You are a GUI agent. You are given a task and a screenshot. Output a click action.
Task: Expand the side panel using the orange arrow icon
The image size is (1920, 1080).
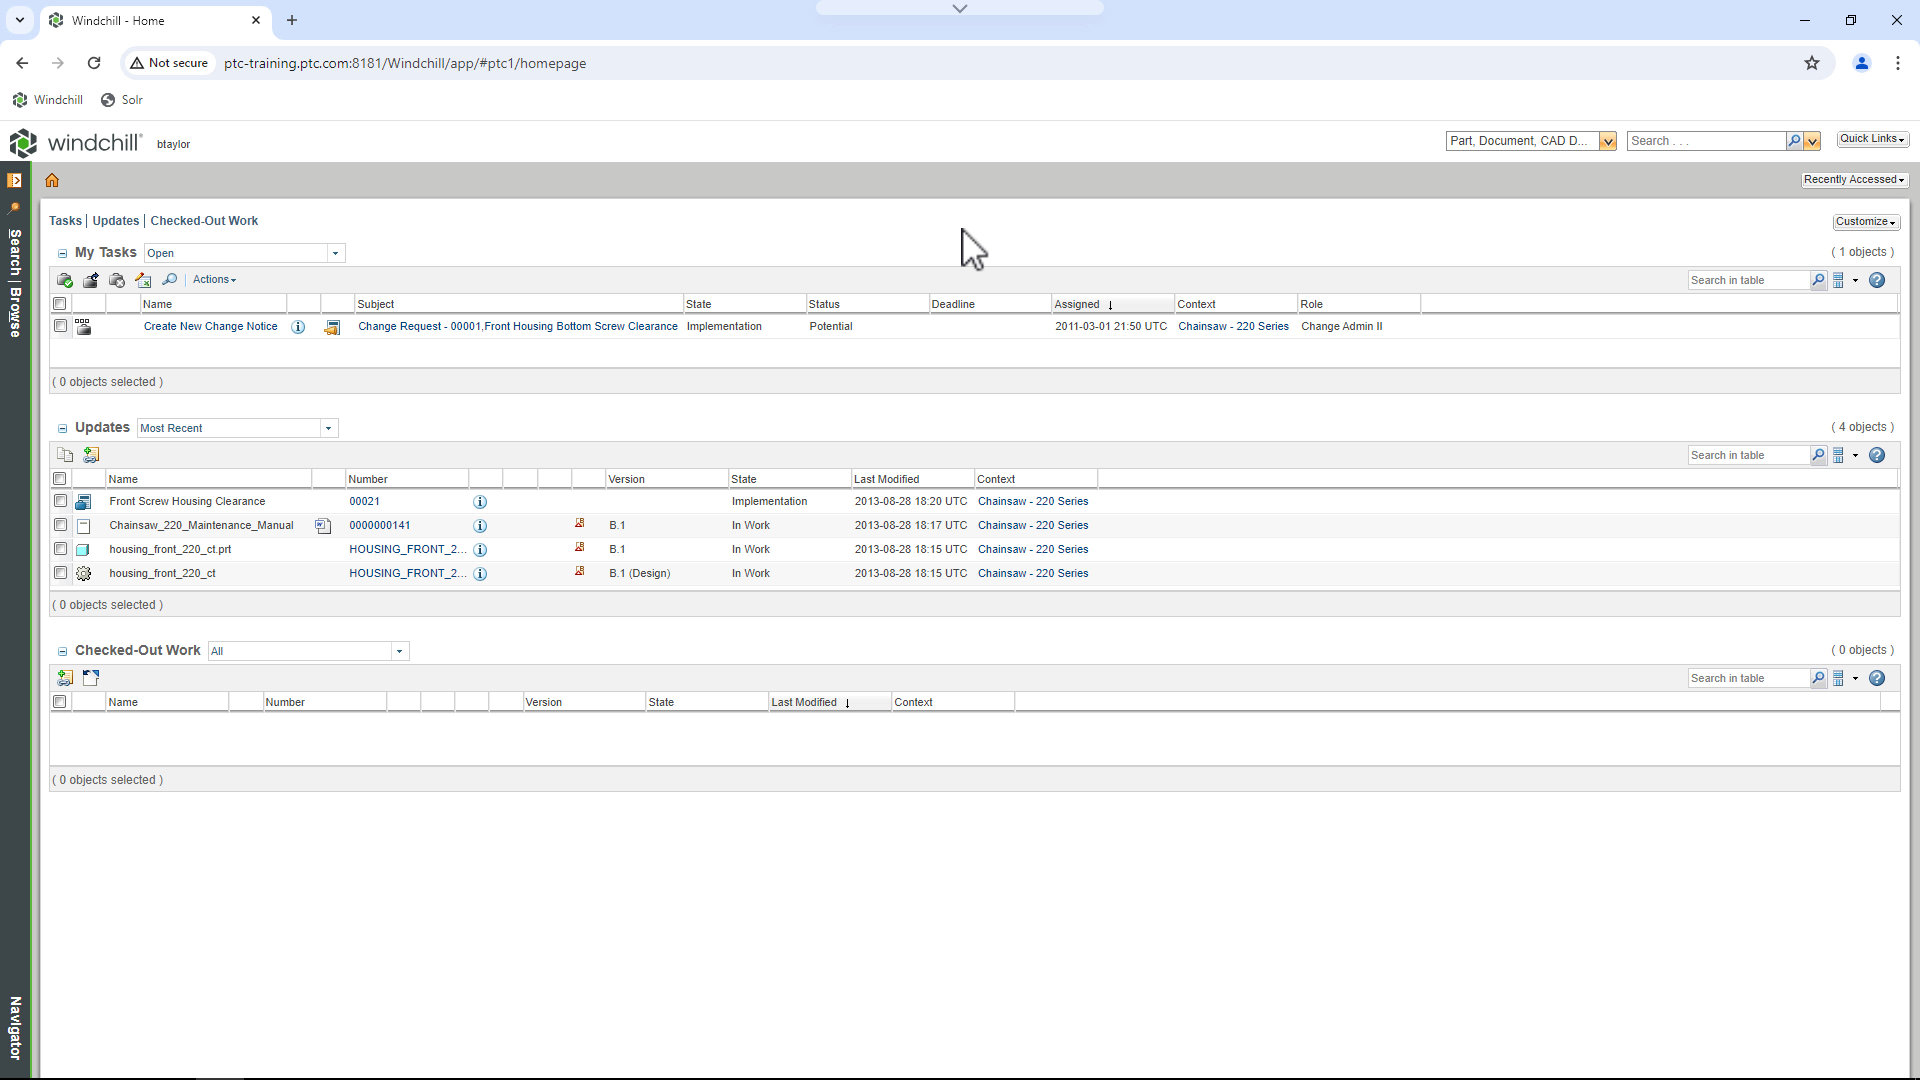tap(14, 180)
